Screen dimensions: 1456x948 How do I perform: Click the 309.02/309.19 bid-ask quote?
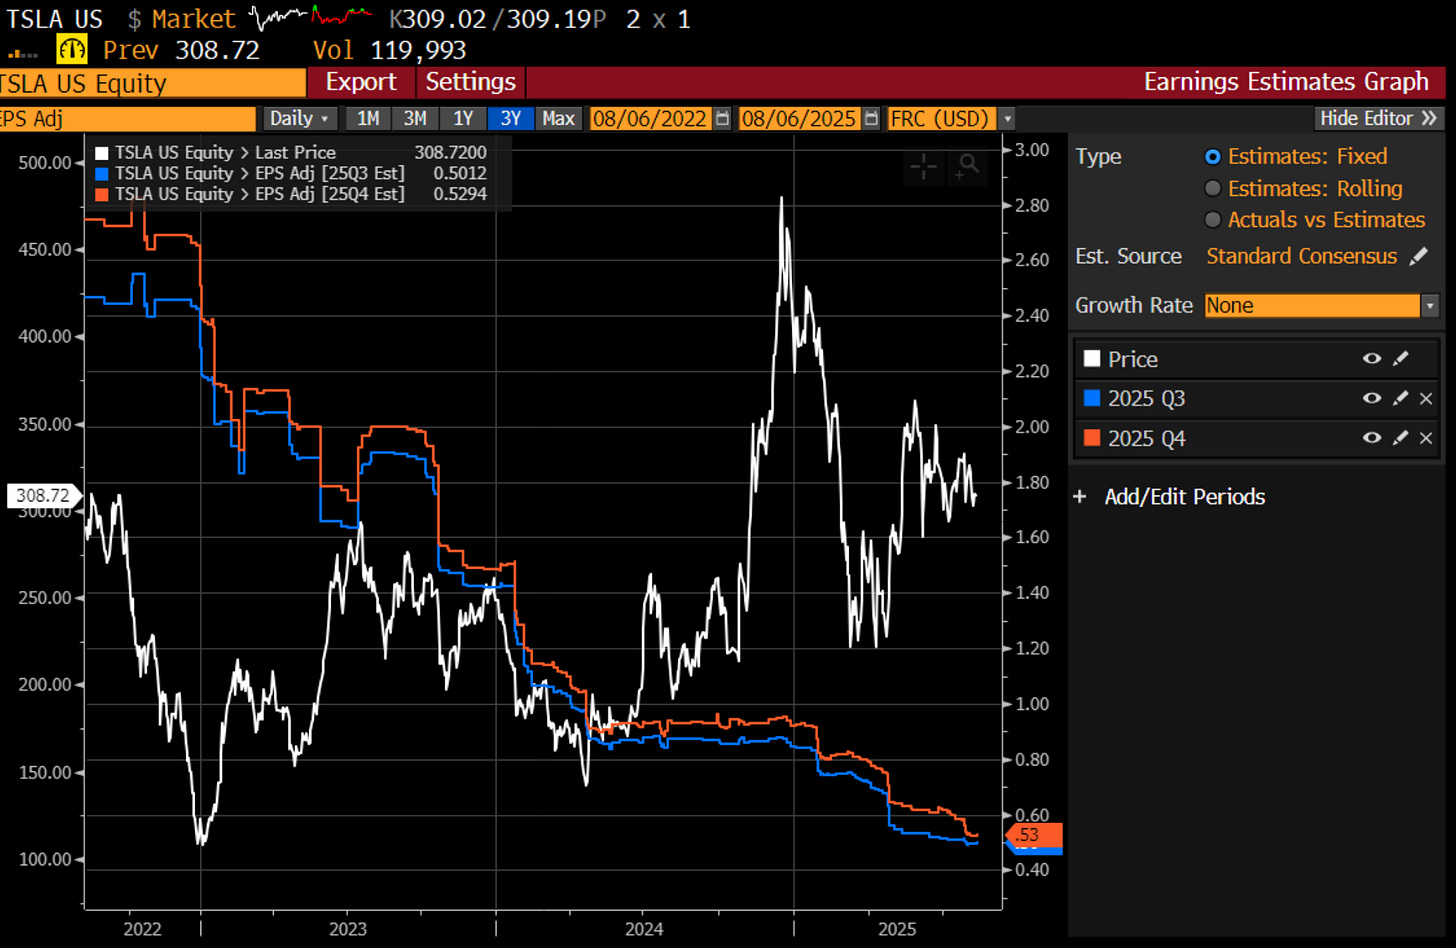(497, 19)
